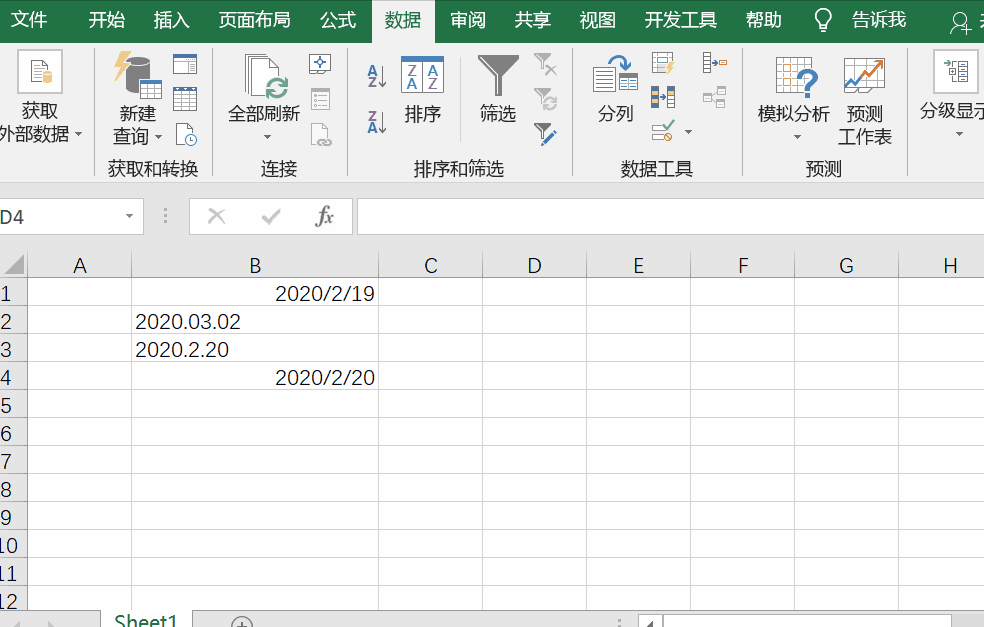Click the Sort A to Z ascending icon
984x627 pixels.
click(x=377, y=76)
